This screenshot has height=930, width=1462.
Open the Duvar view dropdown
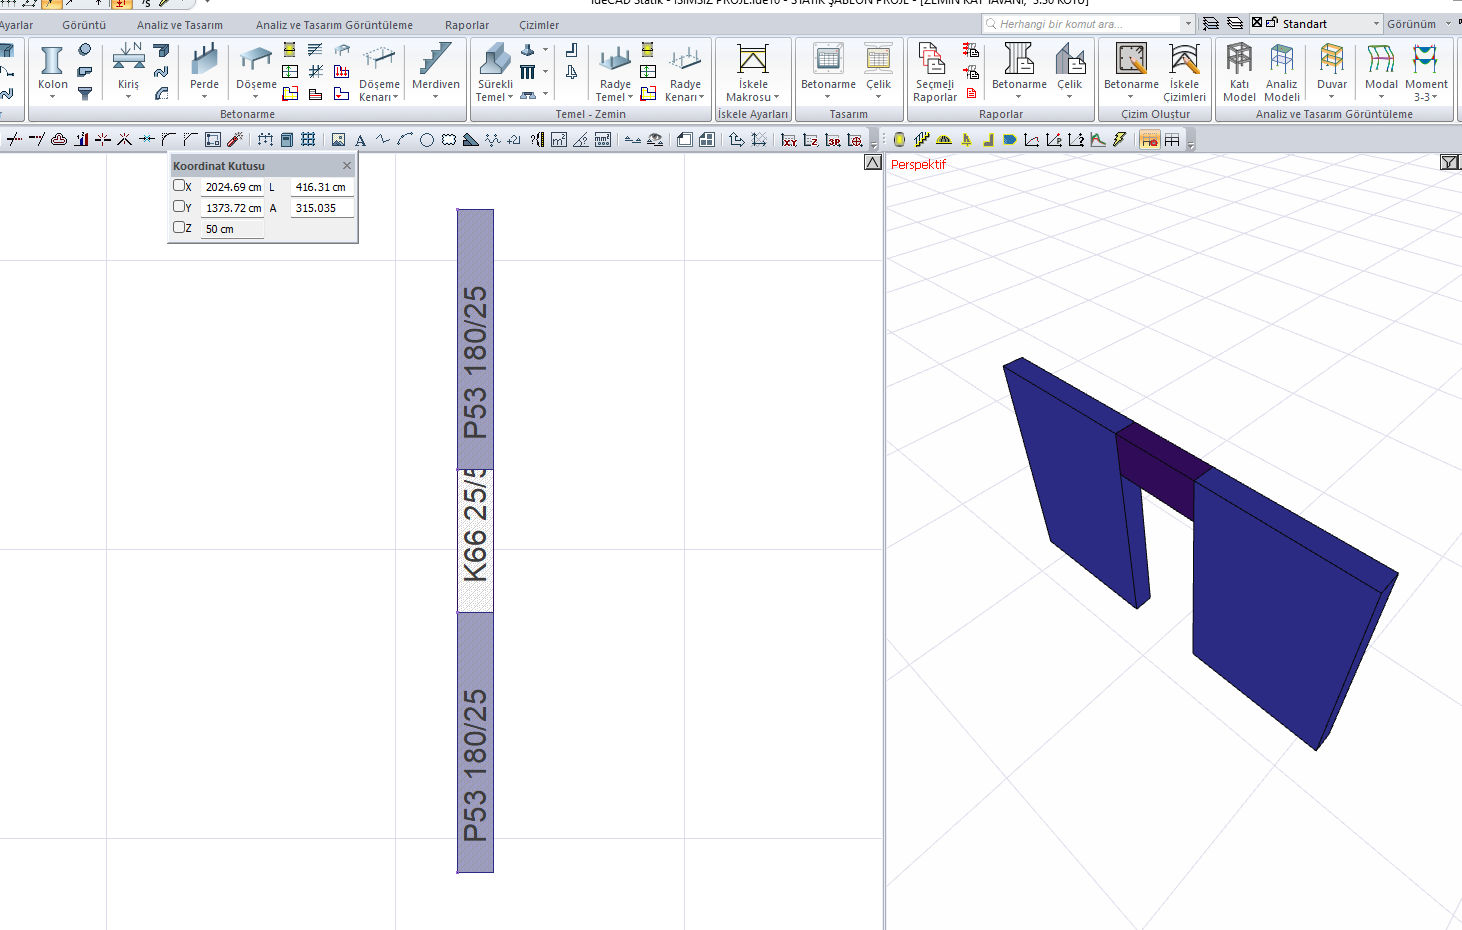pos(1331,97)
